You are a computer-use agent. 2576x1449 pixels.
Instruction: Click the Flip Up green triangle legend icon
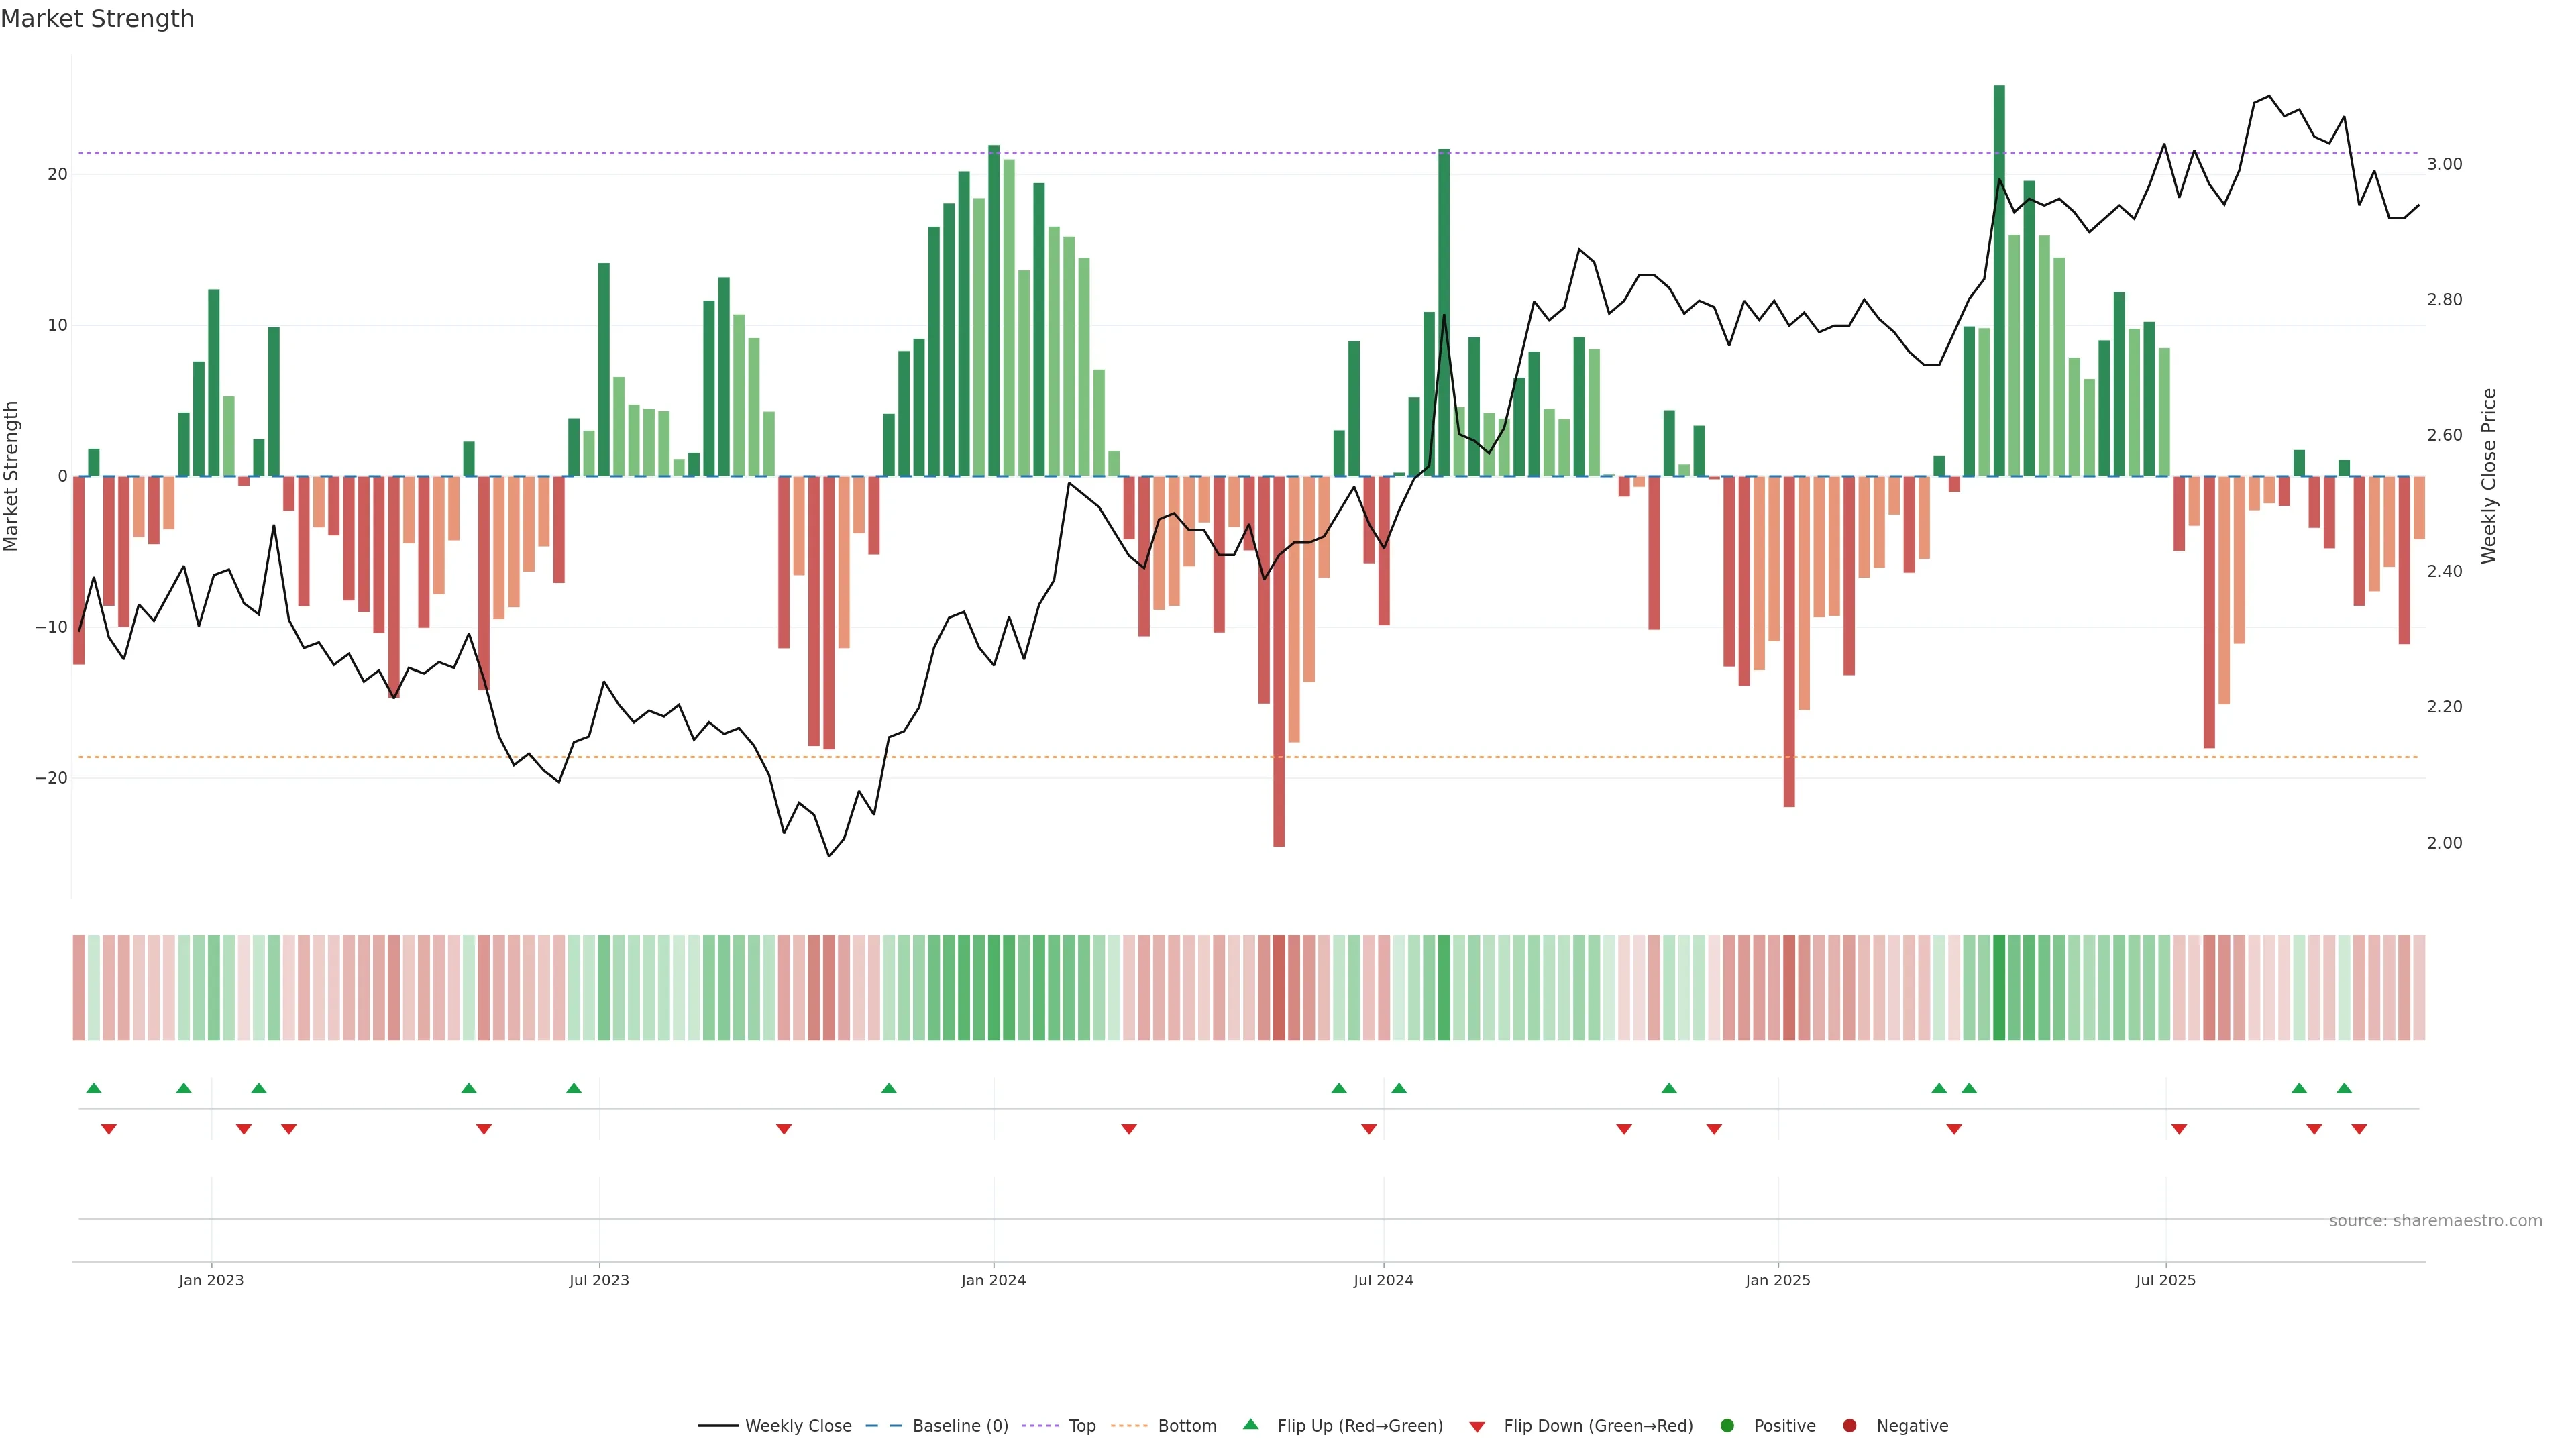coord(1250,1424)
